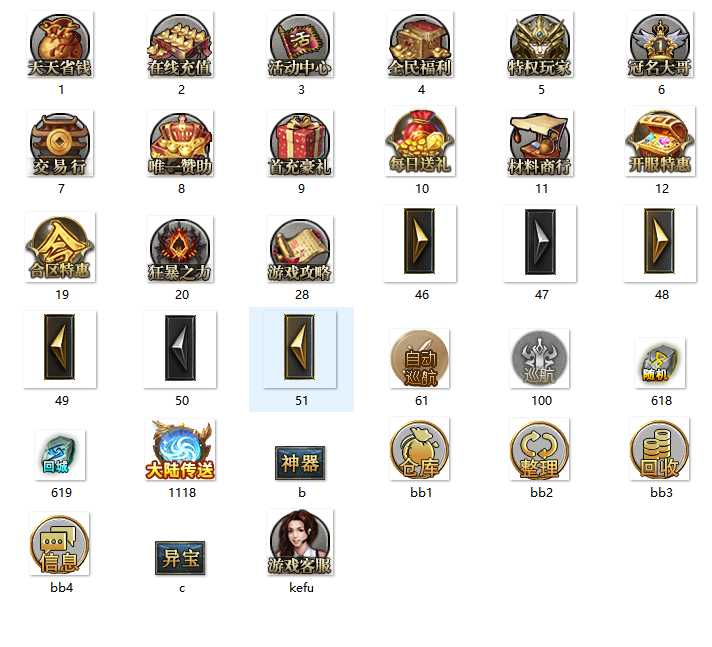Click the 在线充值 gold pile icon
The width and height of the screenshot is (712, 647).
coord(180,44)
